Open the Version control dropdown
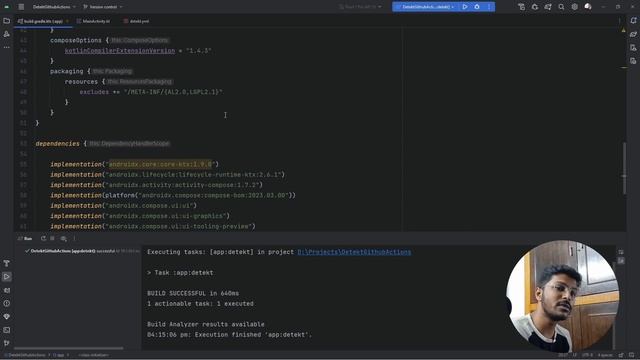The height and width of the screenshot is (360, 640). point(103,7)
